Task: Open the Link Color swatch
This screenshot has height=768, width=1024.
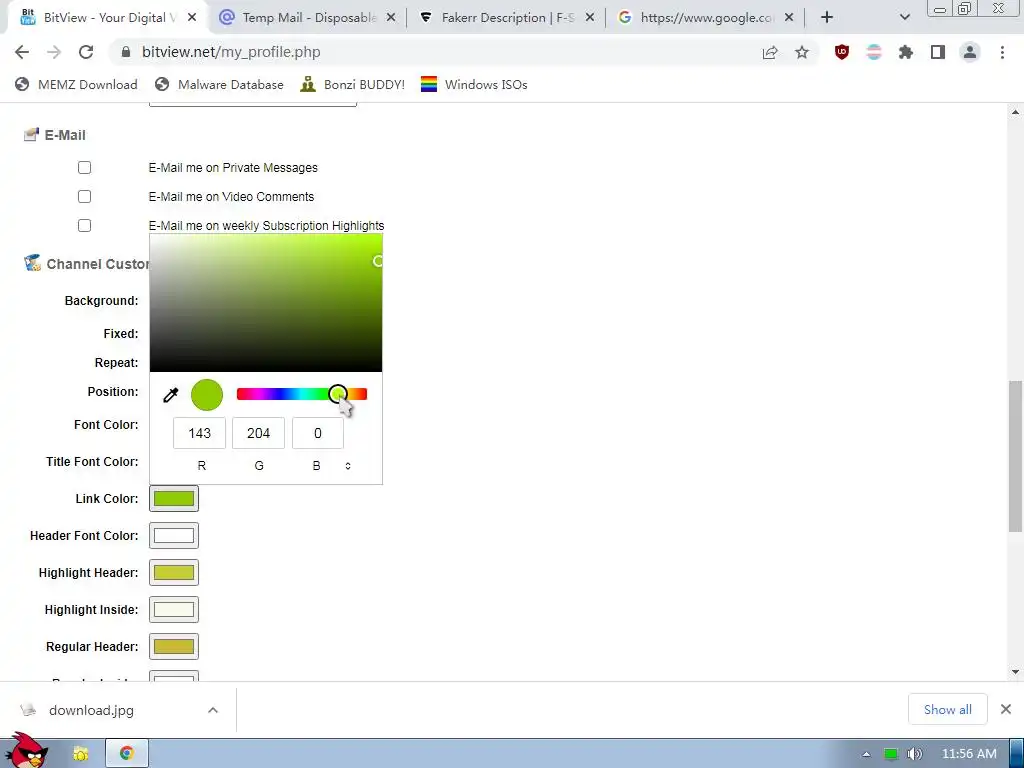Action: coord(174,499)
